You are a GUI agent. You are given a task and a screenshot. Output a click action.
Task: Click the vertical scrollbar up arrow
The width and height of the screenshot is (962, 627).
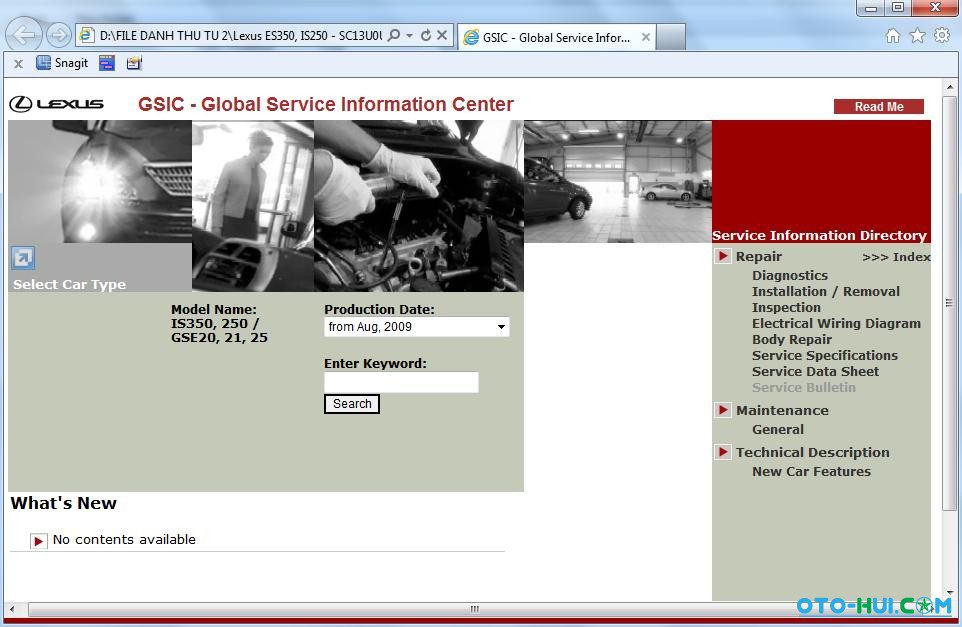(x=950, y=87)
